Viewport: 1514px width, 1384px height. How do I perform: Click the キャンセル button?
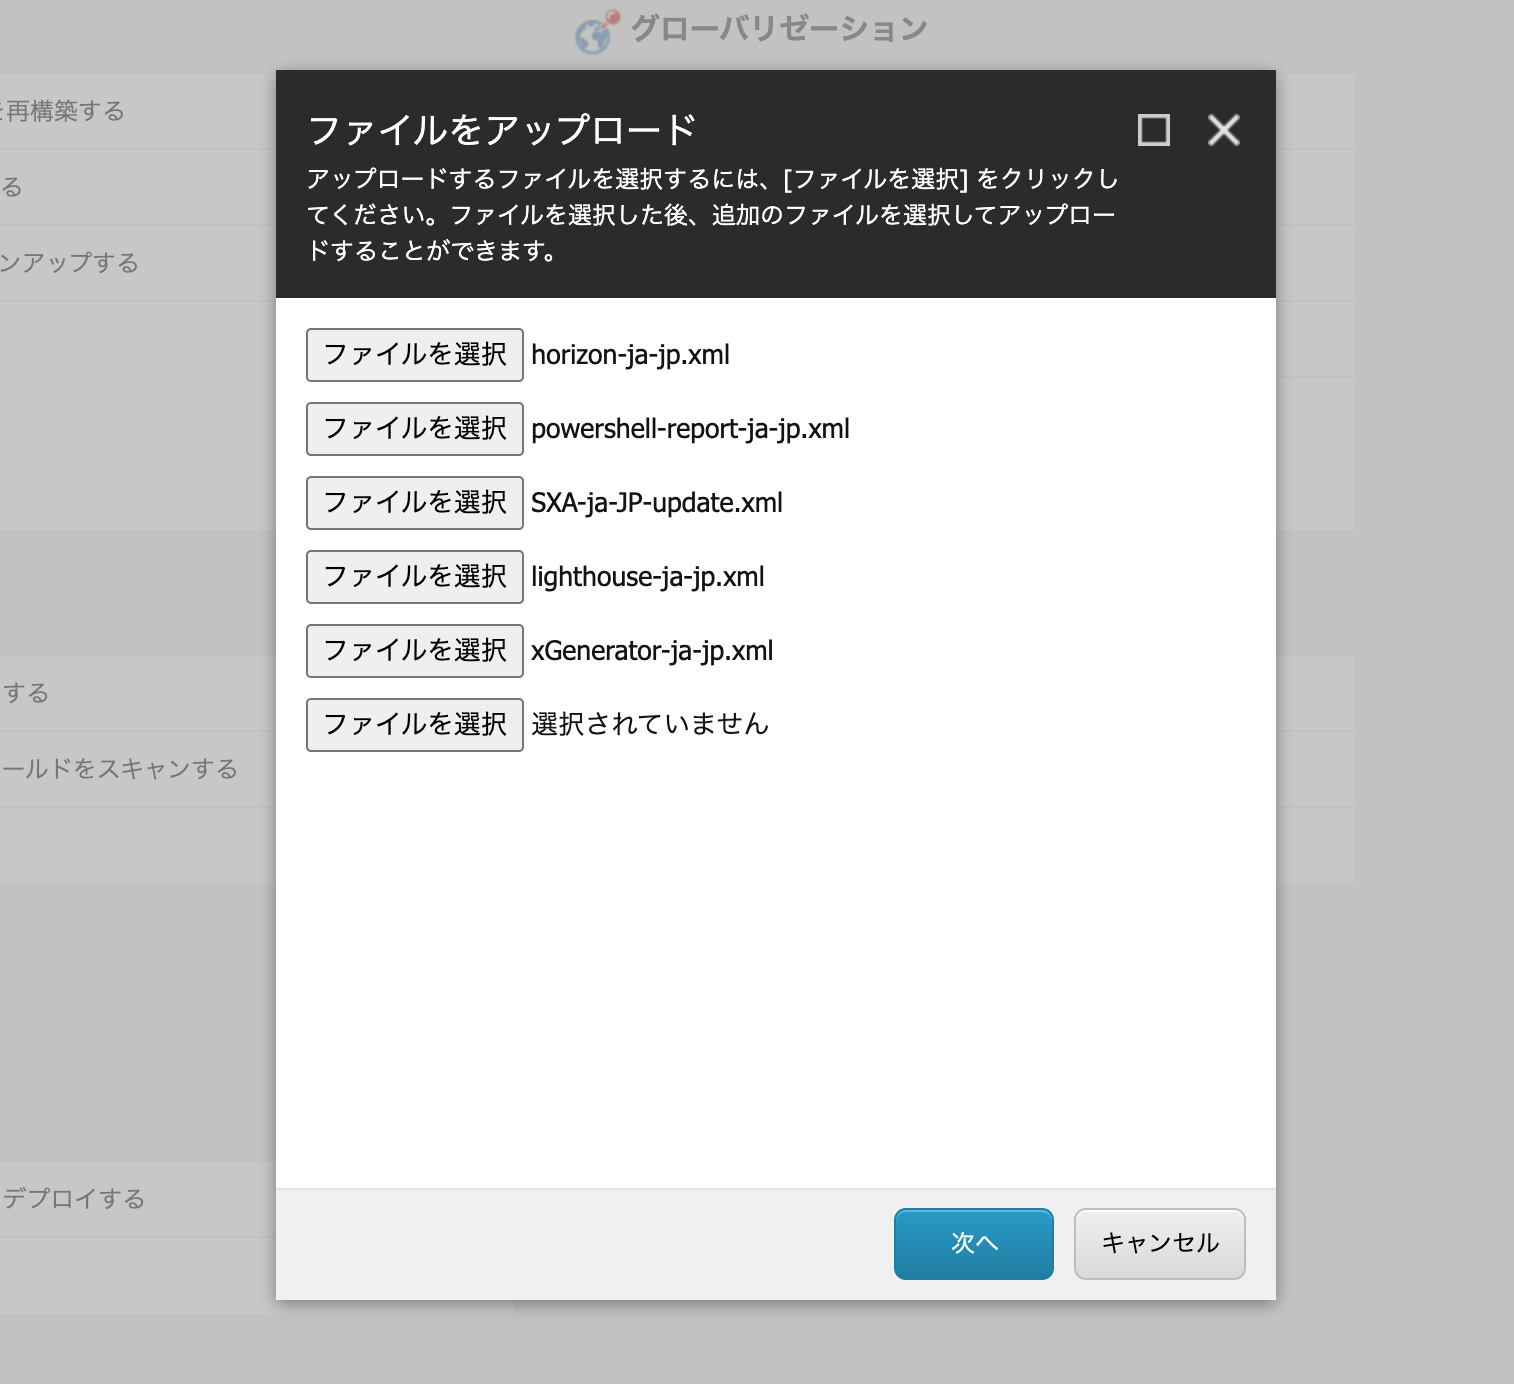point(1160,1244)
